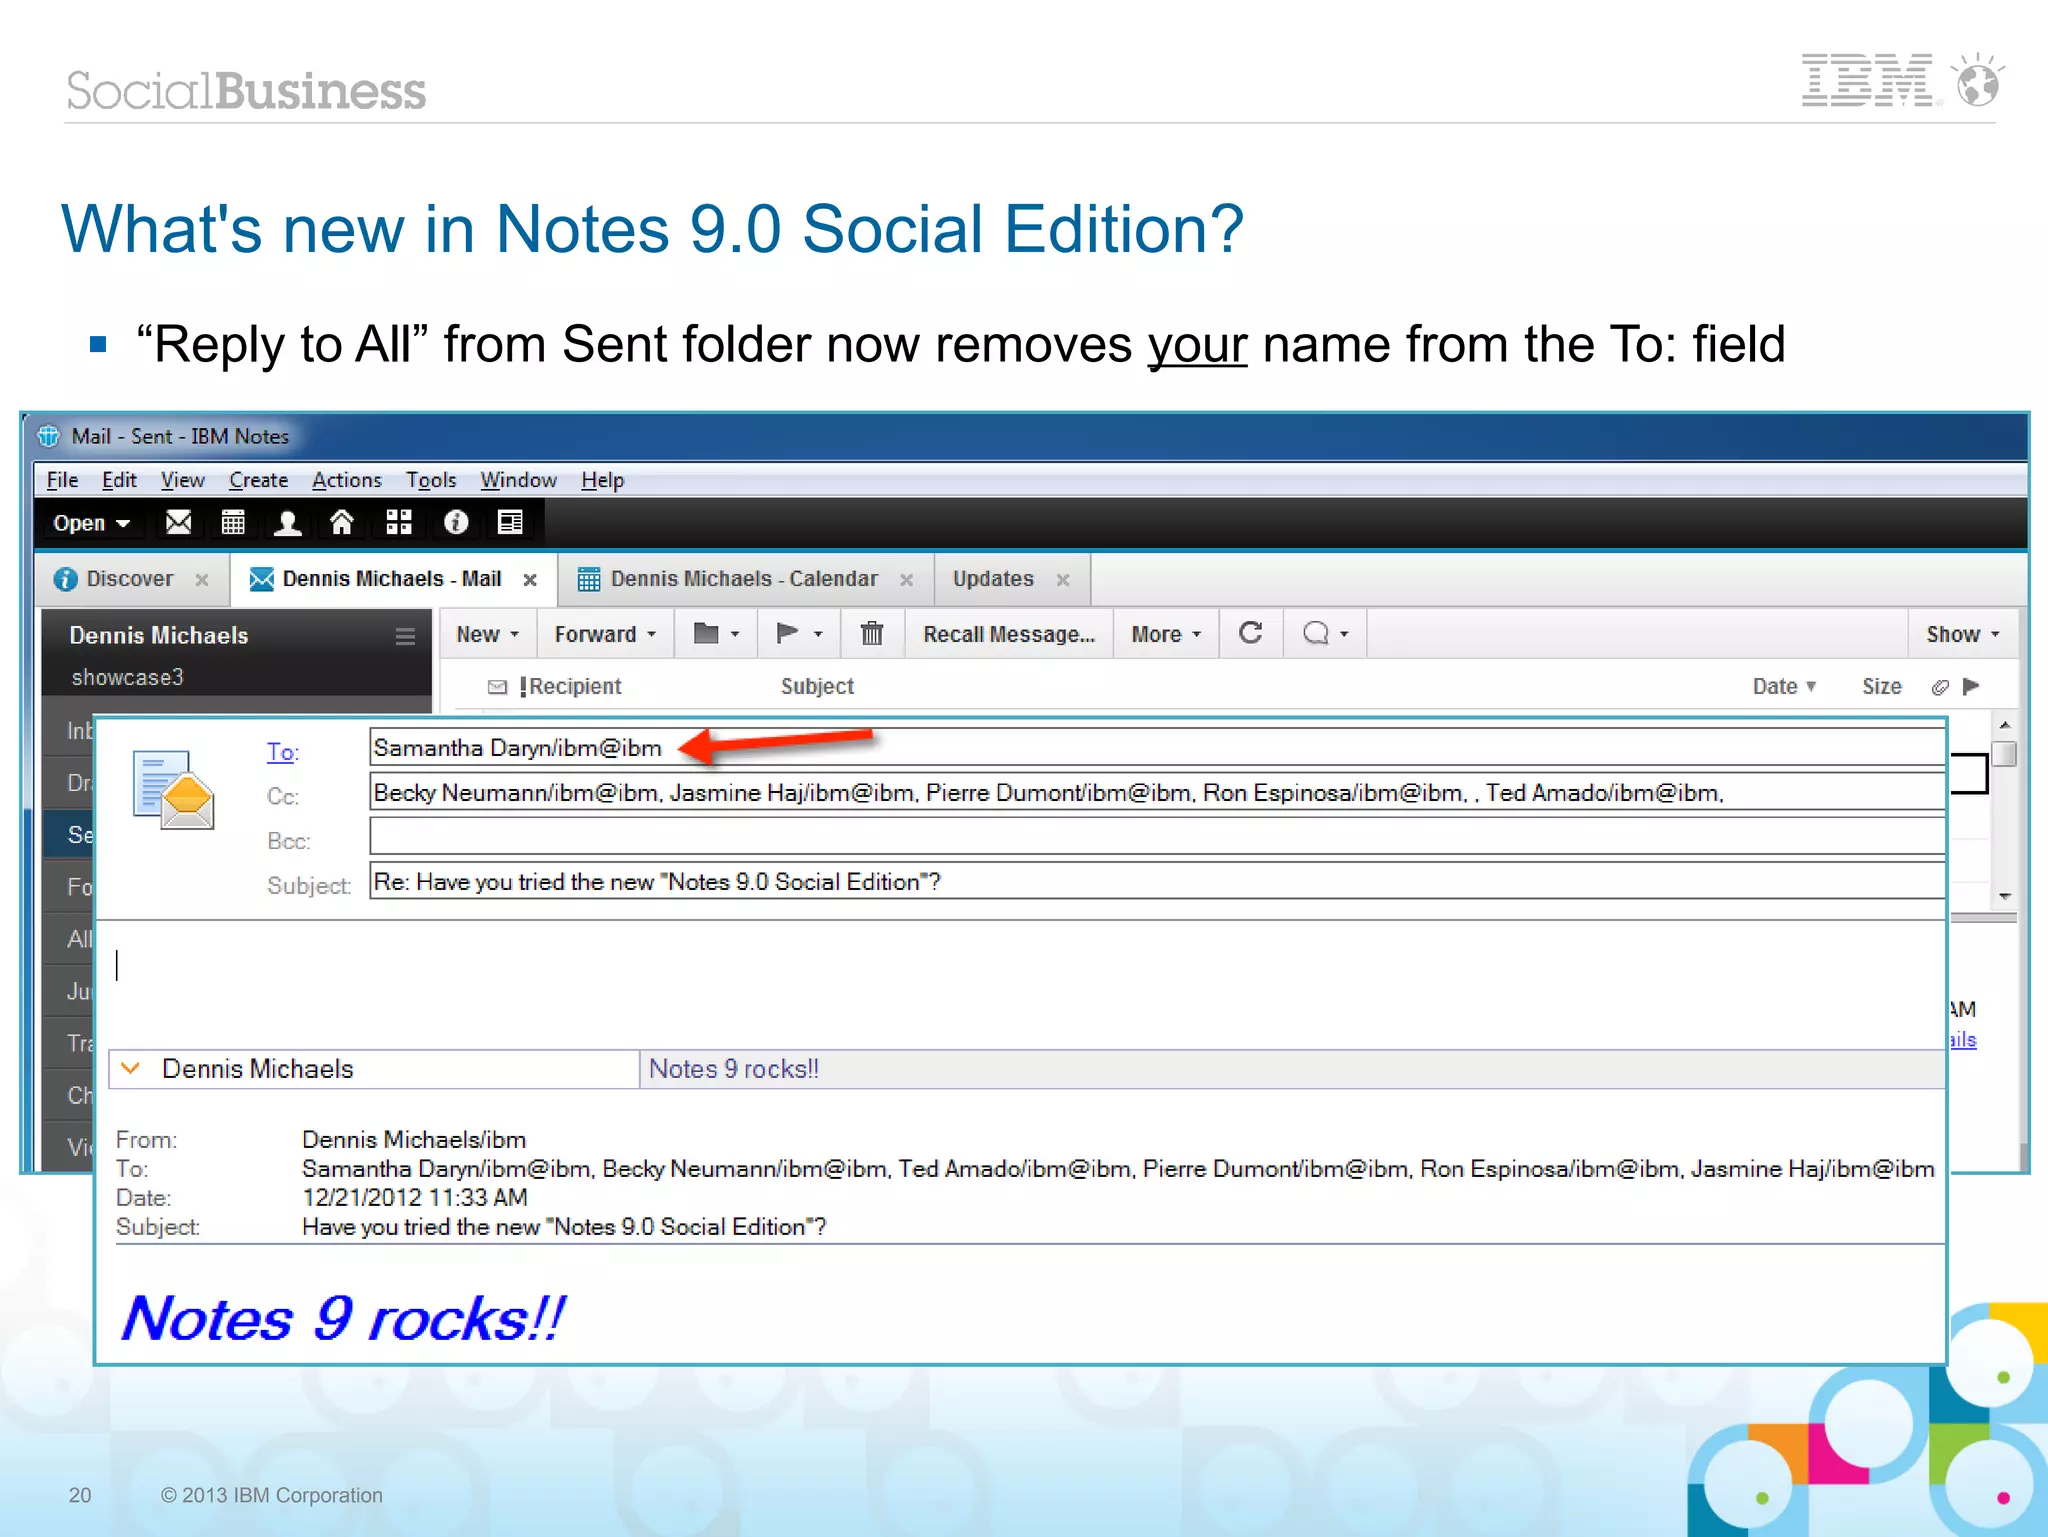Click the Subject field of reply
This screenshot has width=2048, height=1537.
[1157, 881]
